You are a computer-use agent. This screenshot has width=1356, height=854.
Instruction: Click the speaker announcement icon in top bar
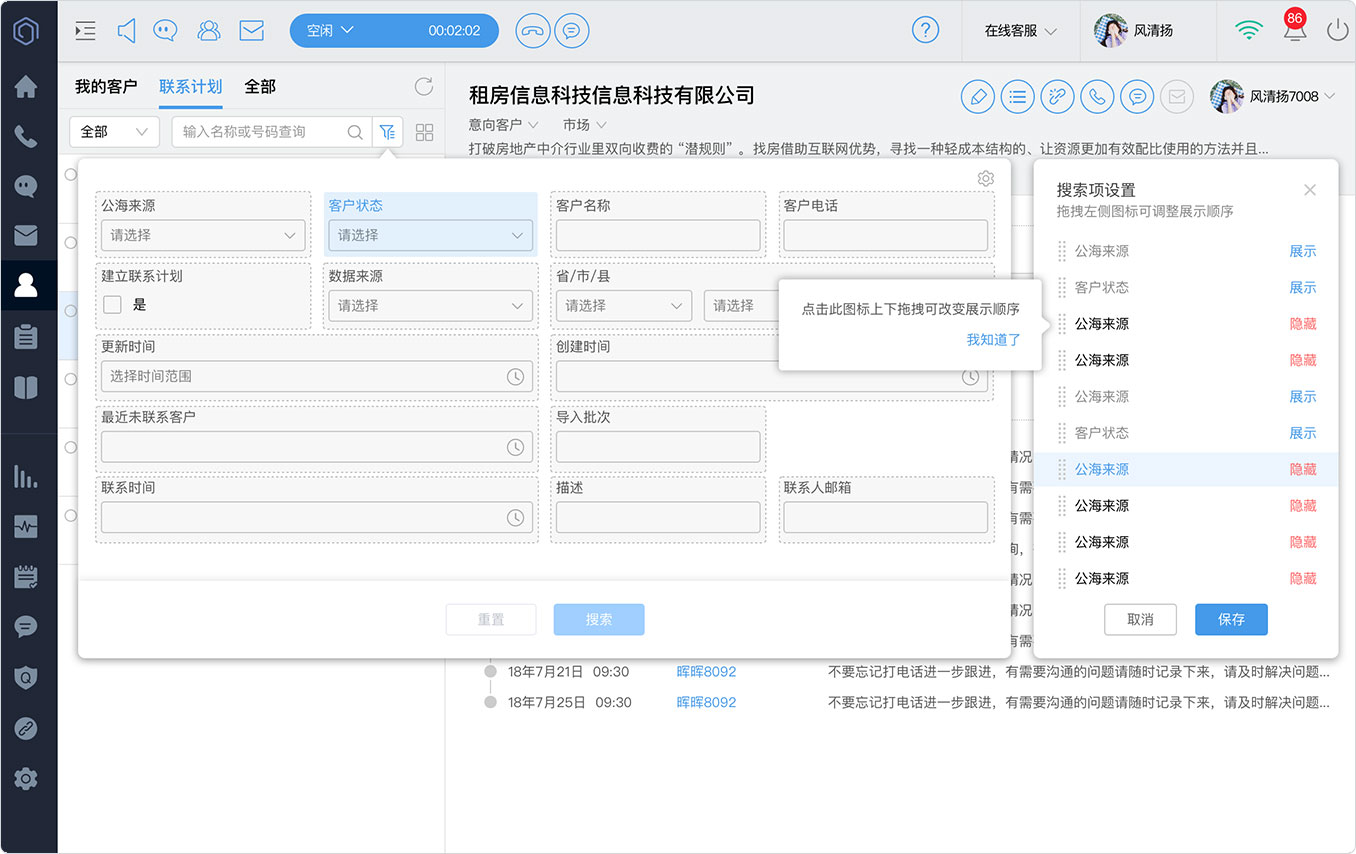coord(126,30)
